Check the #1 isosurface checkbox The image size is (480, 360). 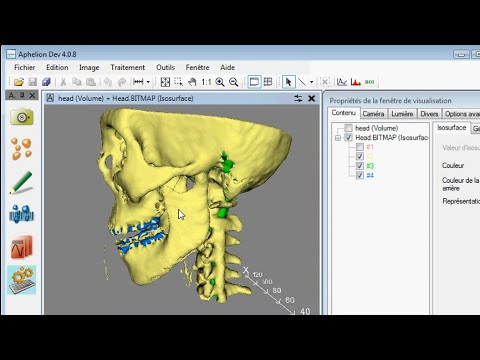click(x=360, y=147)
